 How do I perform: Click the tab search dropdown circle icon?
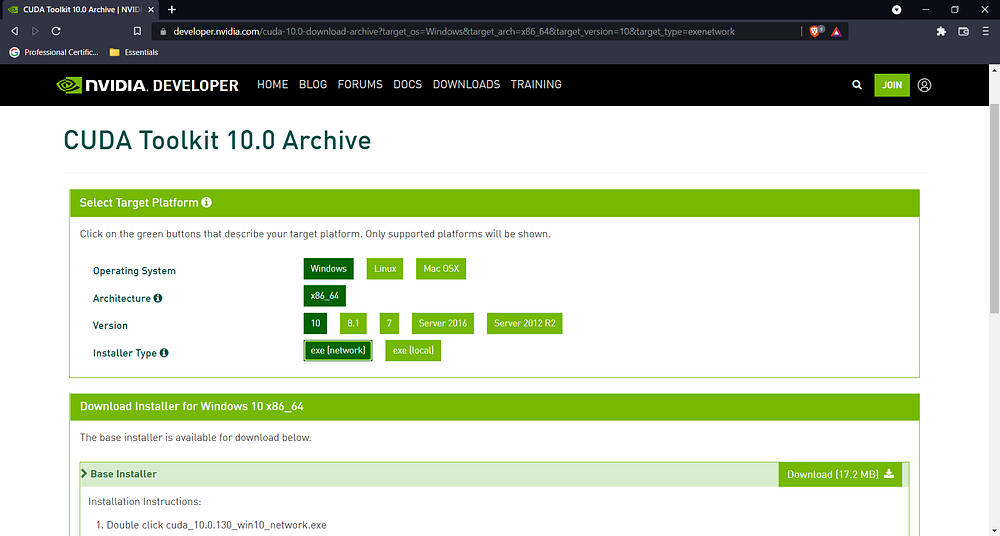pyautogui.click(x=897, y=10)
